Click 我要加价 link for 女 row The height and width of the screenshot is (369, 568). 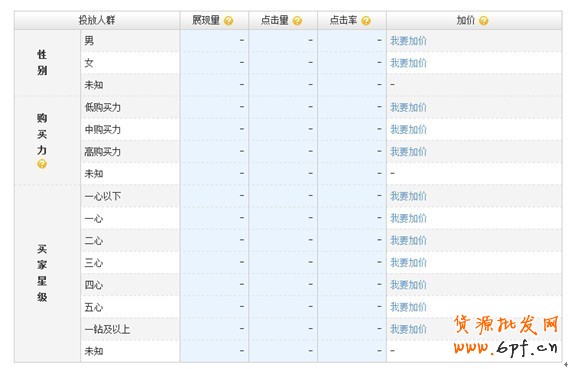click(408, 63)
